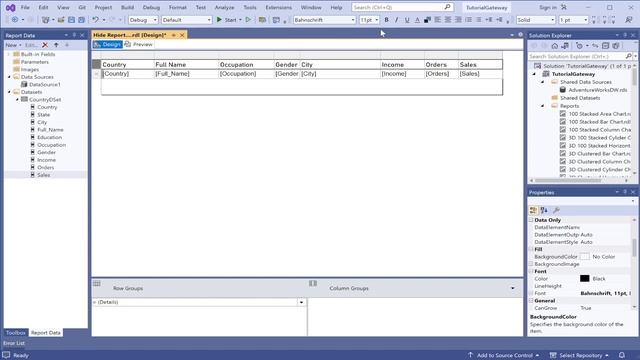The image size is (640, 360).
Task: Select Alphabetical sort in Properties panel
Action: tap(544, 210)
